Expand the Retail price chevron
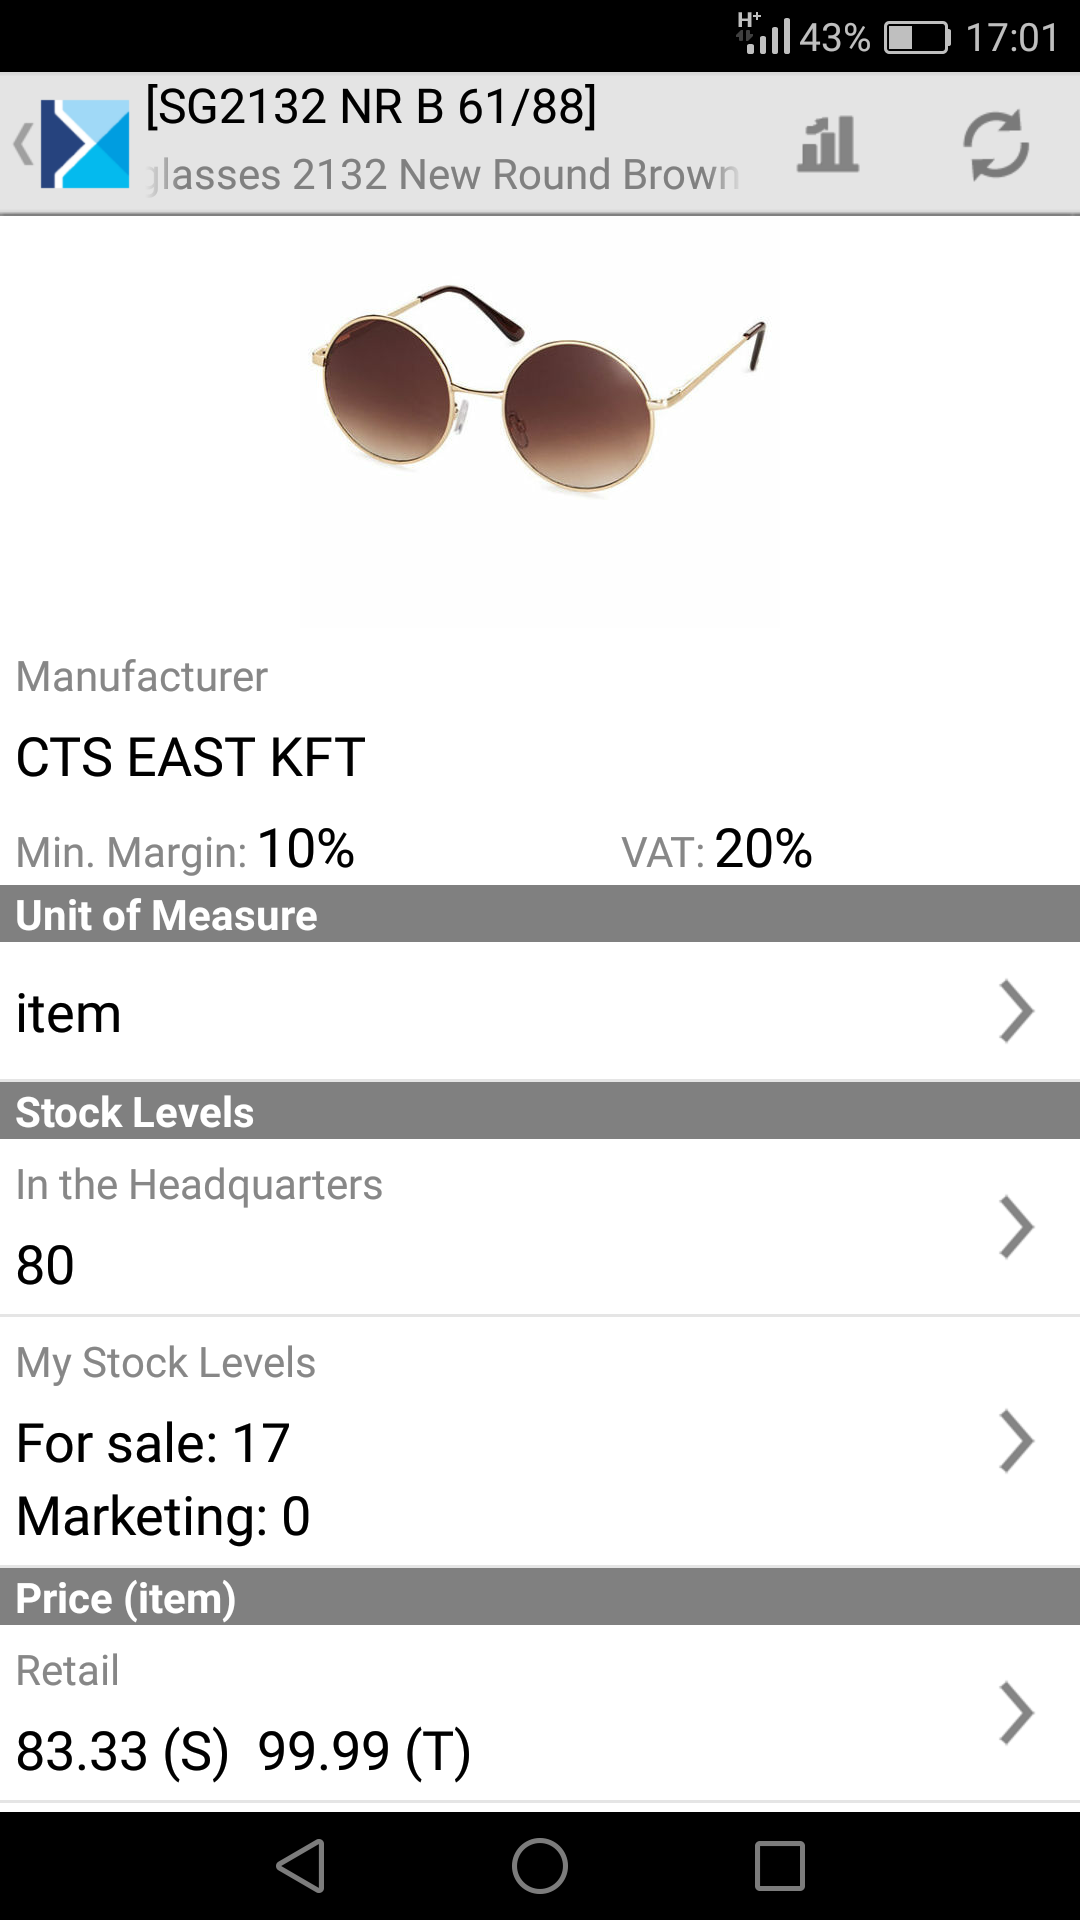The image size is (1080, 1920). click(x=1015, y=1713)
